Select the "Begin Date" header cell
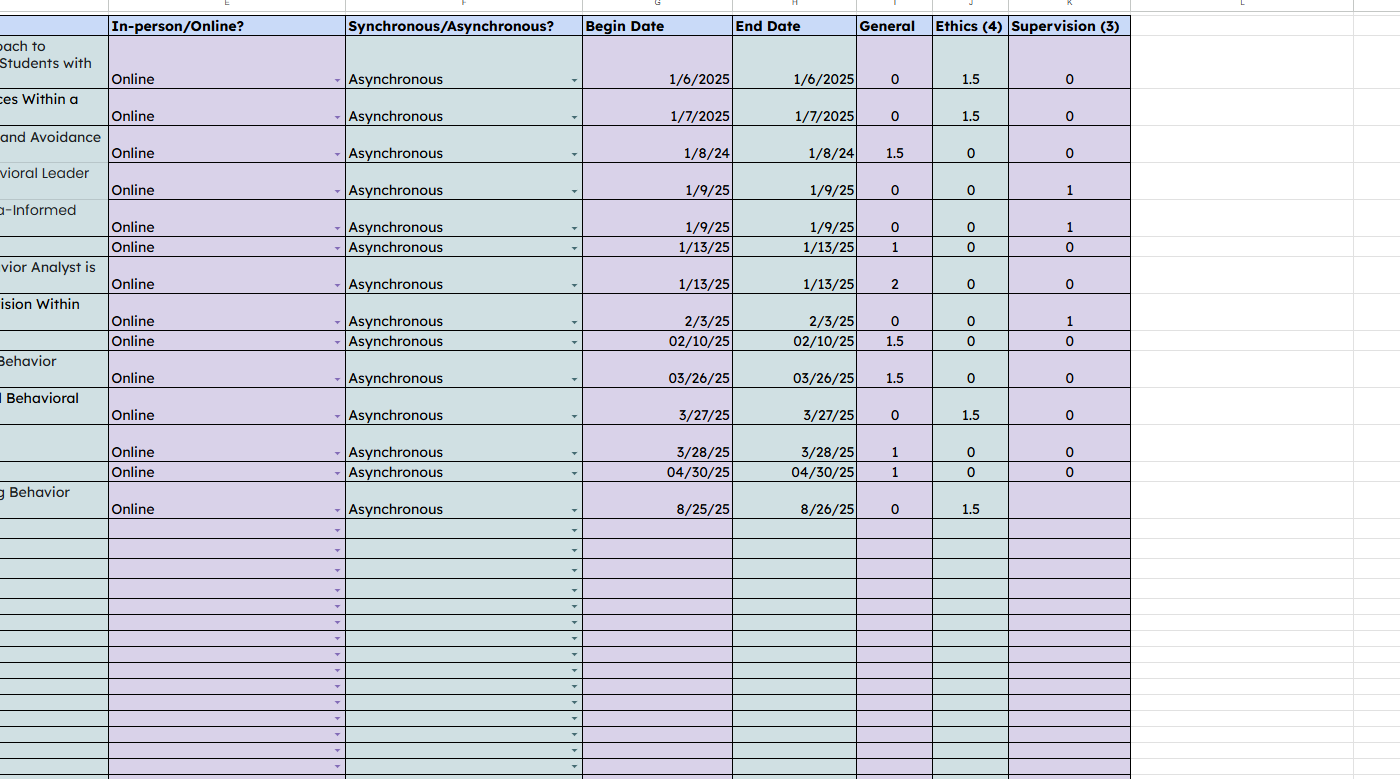 coord(657,26)
